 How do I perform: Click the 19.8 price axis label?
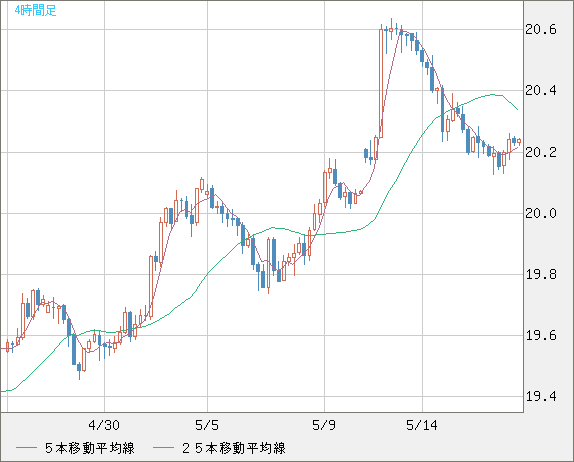[541, 274]
